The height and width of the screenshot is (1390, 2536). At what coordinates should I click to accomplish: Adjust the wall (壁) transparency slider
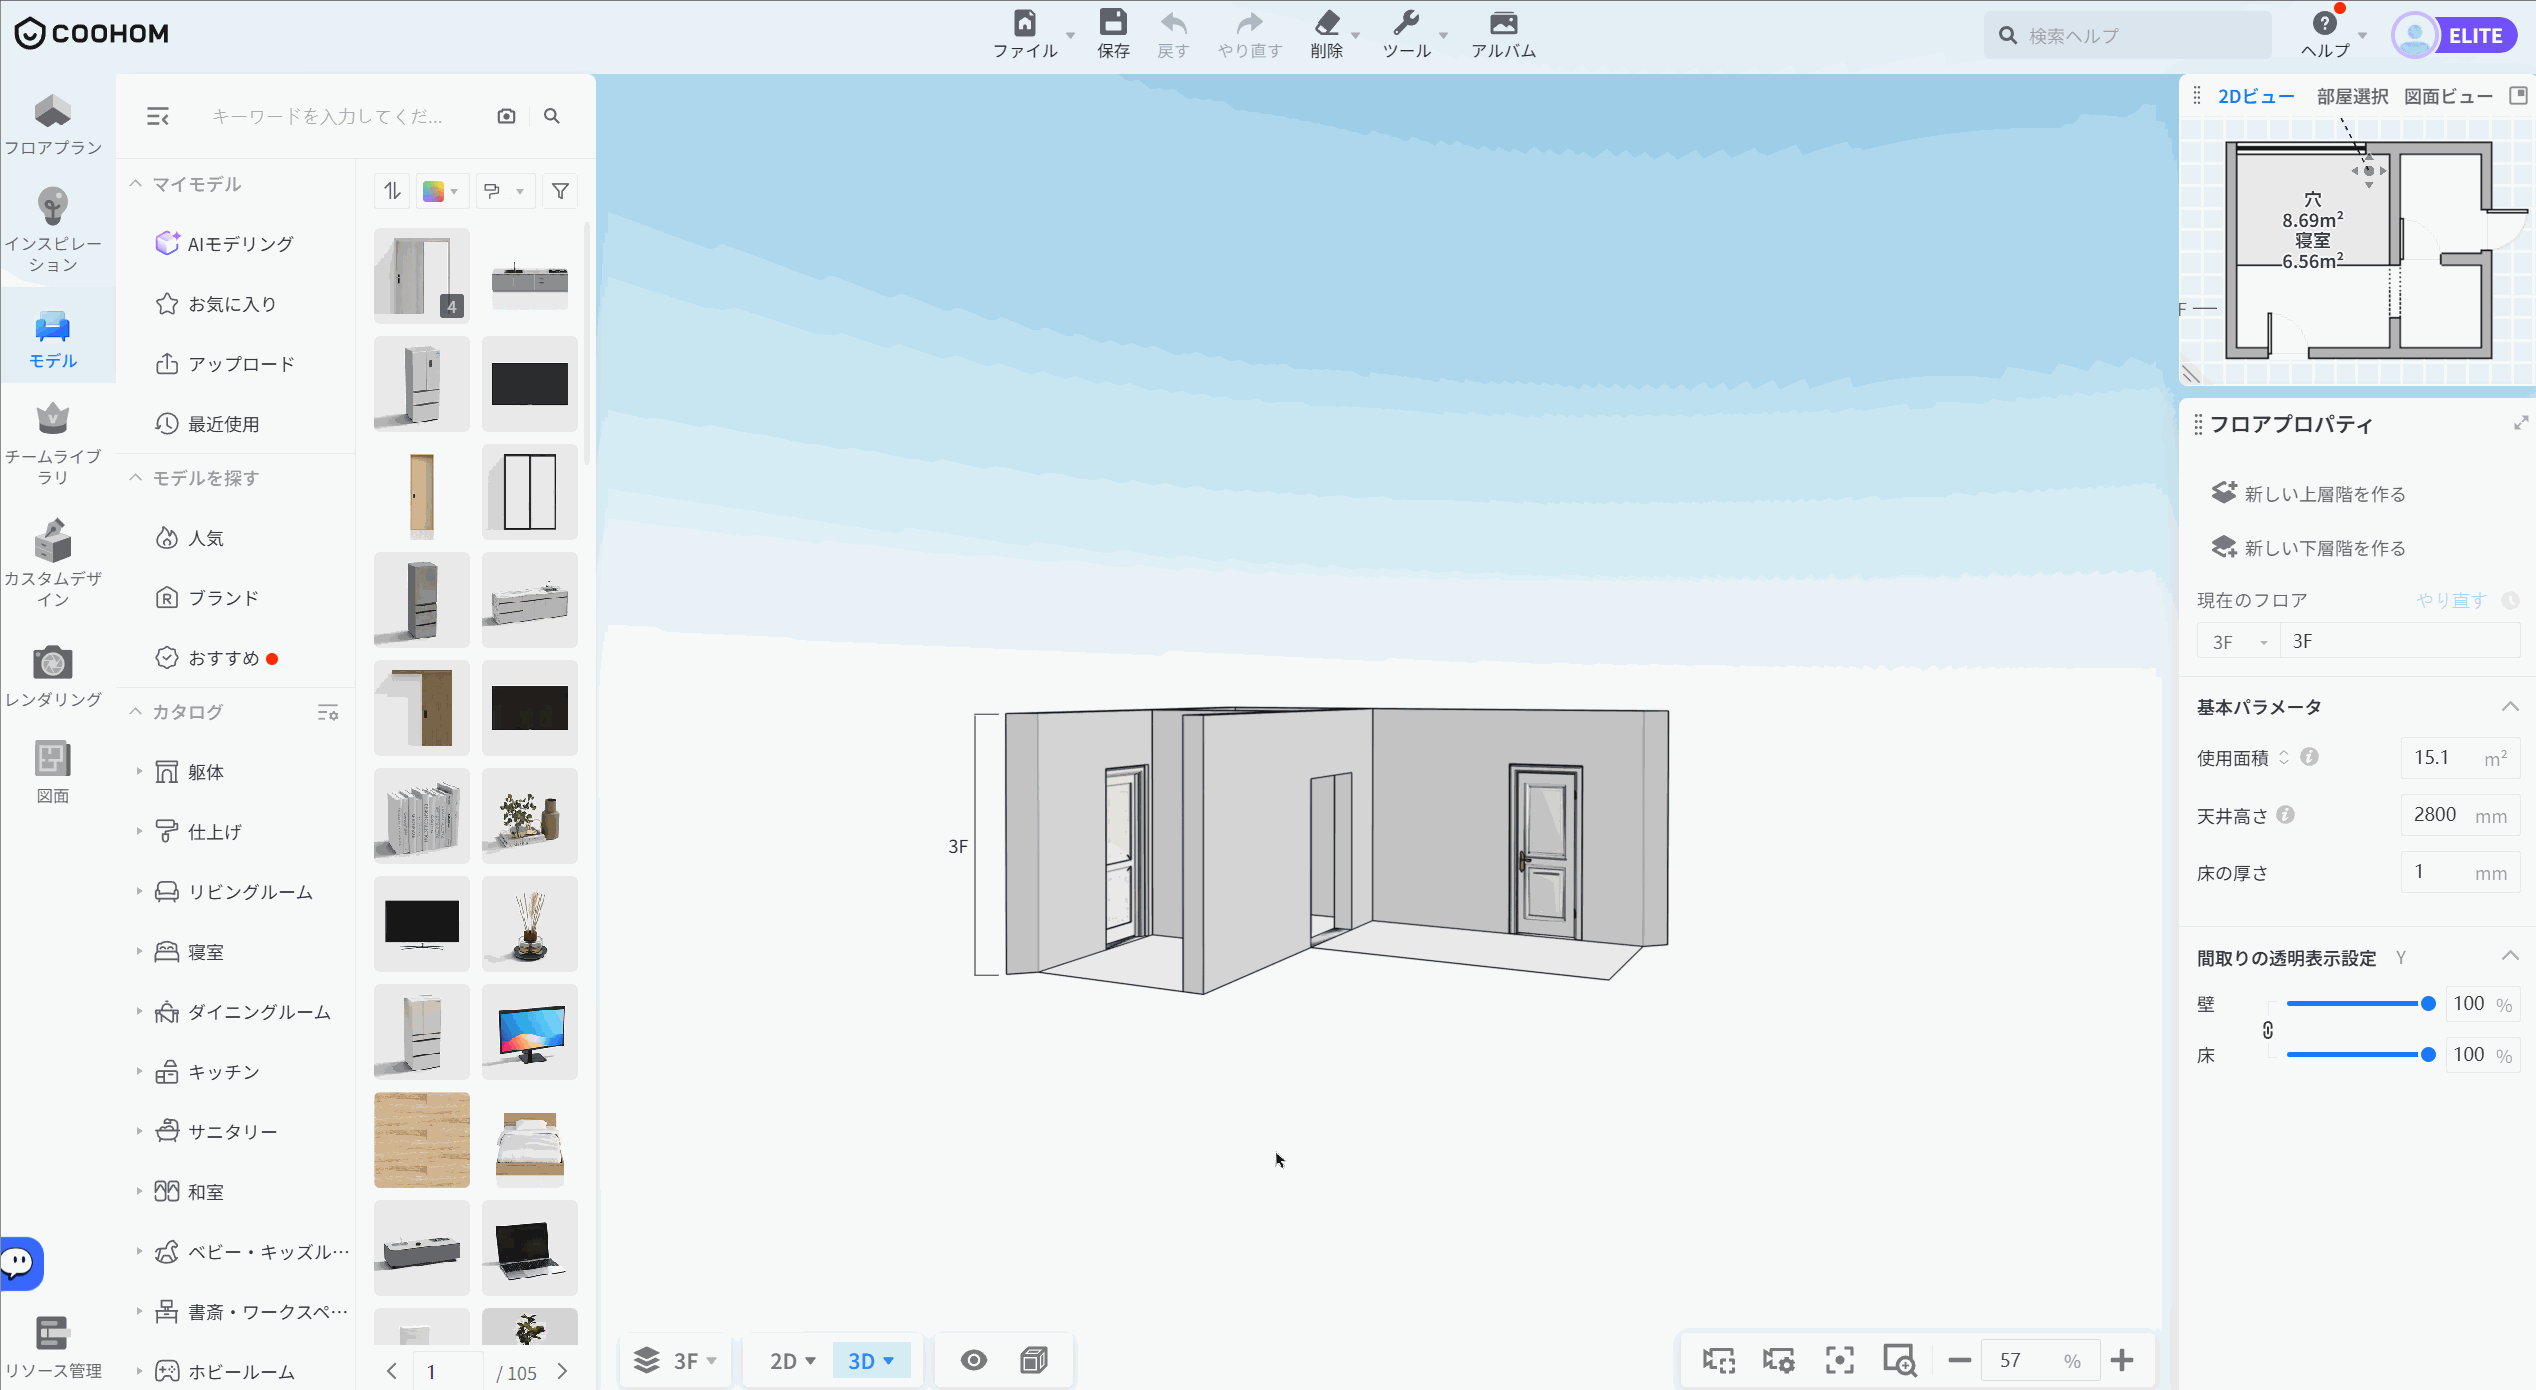coord(2358,1004)
